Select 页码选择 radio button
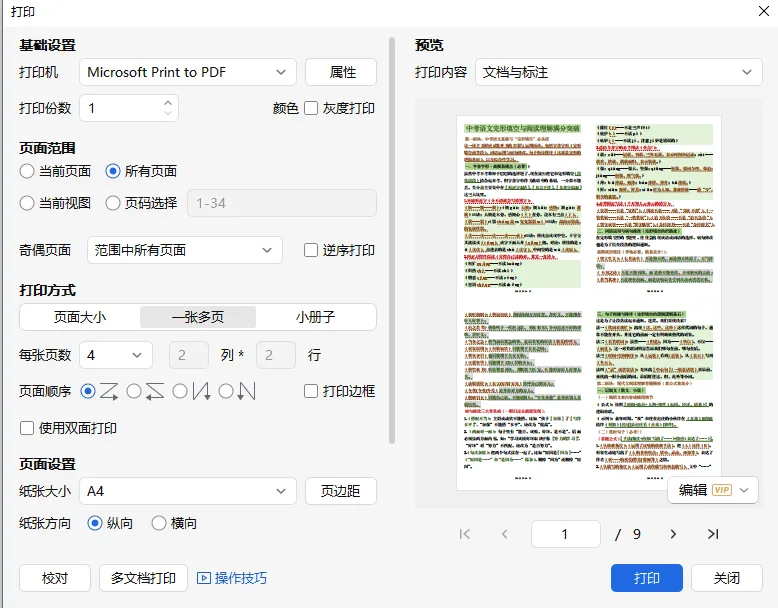 113,203
